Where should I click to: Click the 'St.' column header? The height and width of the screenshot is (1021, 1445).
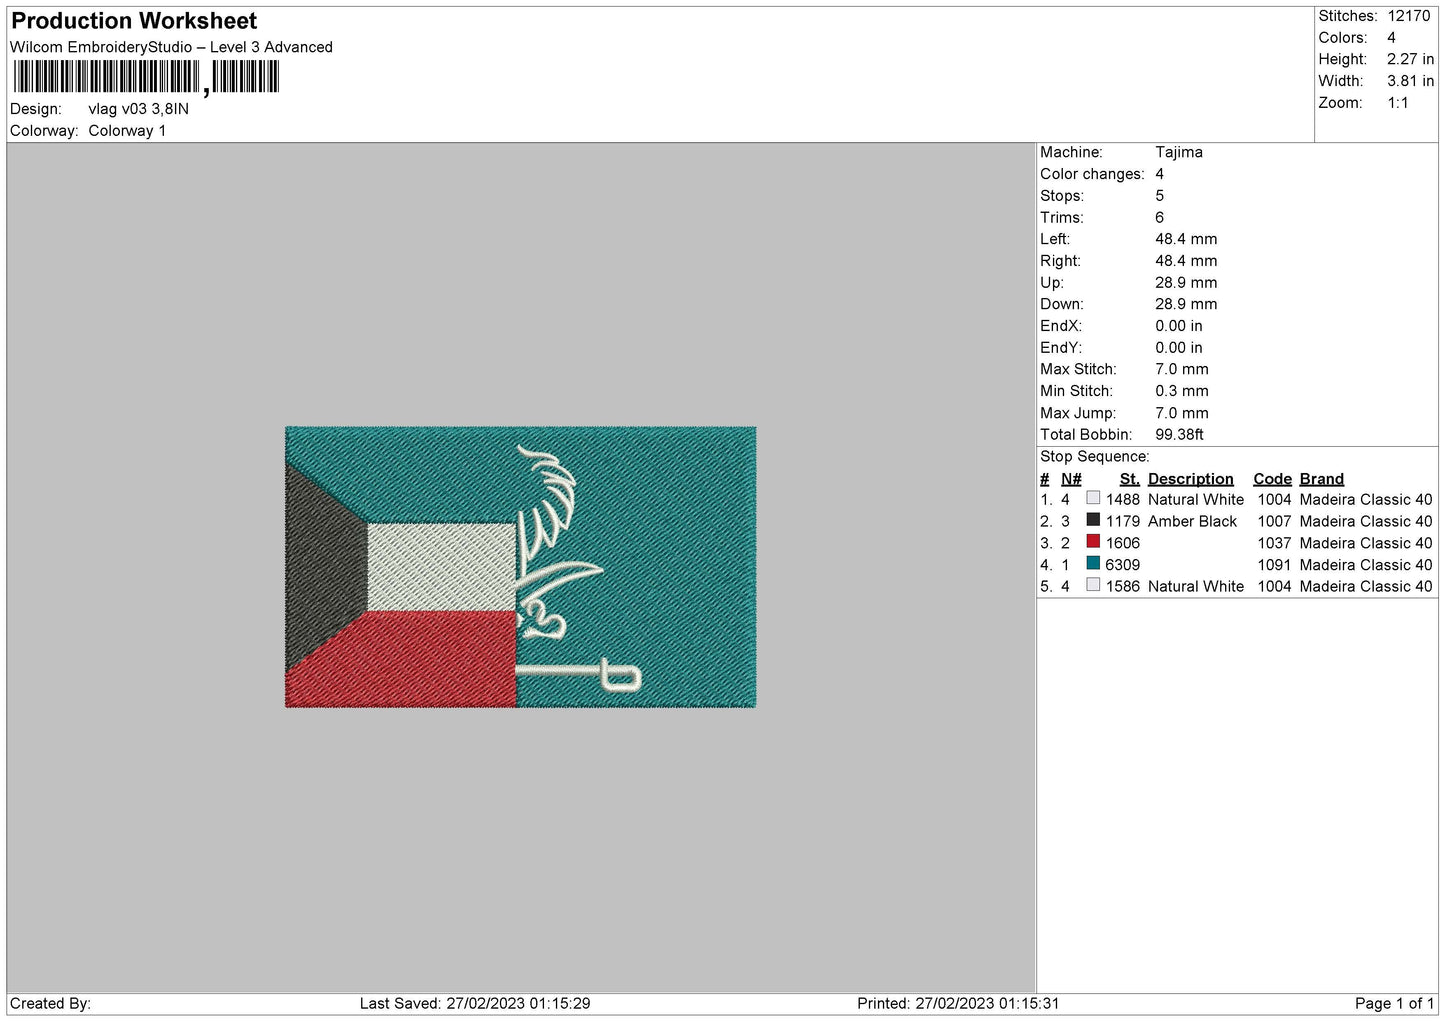[1130, 479]
